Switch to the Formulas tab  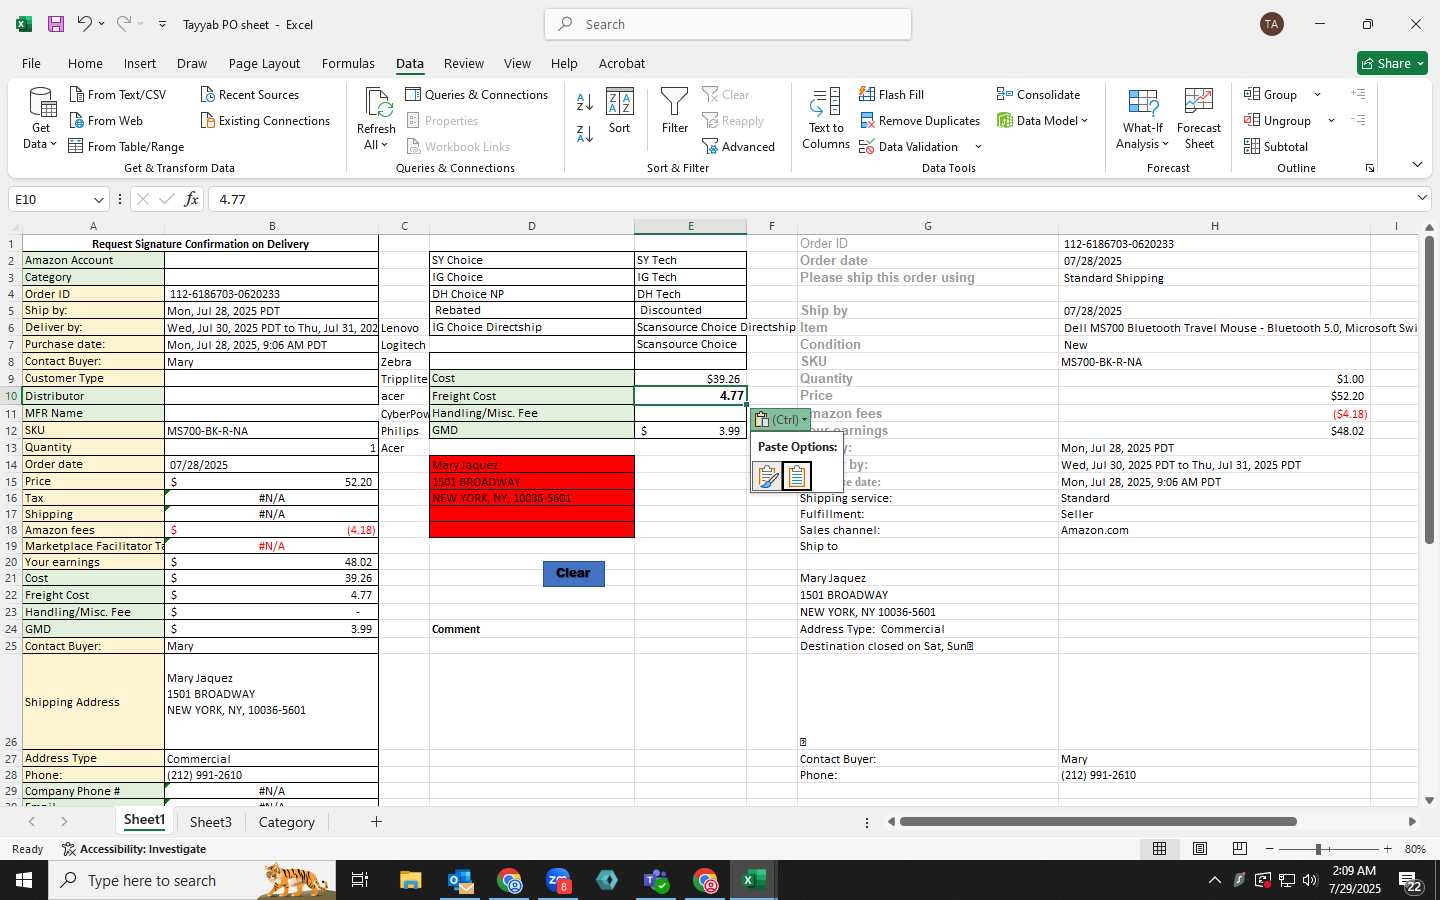(348, 63)
